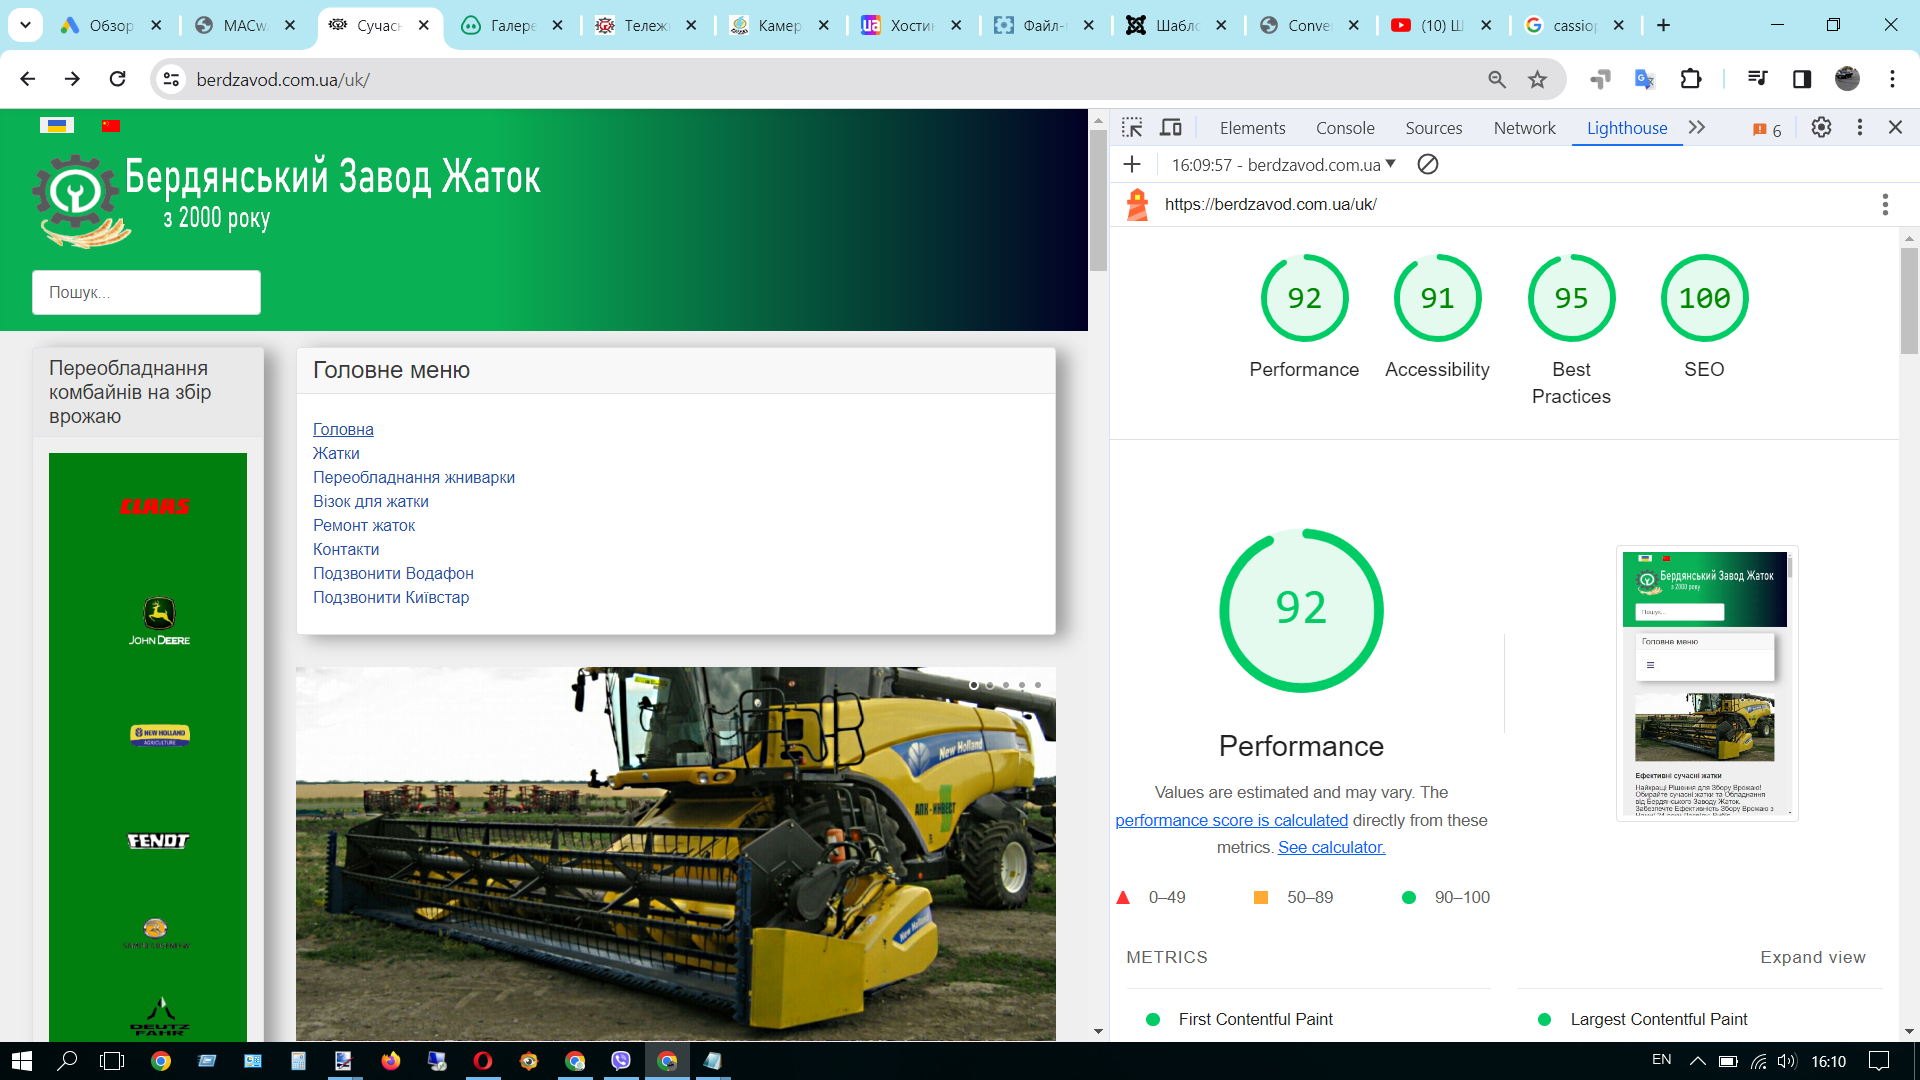Click the Accessibility 91 score gauge
The height and width of the screenshot is (1080, 1920).
point(1437,298)
